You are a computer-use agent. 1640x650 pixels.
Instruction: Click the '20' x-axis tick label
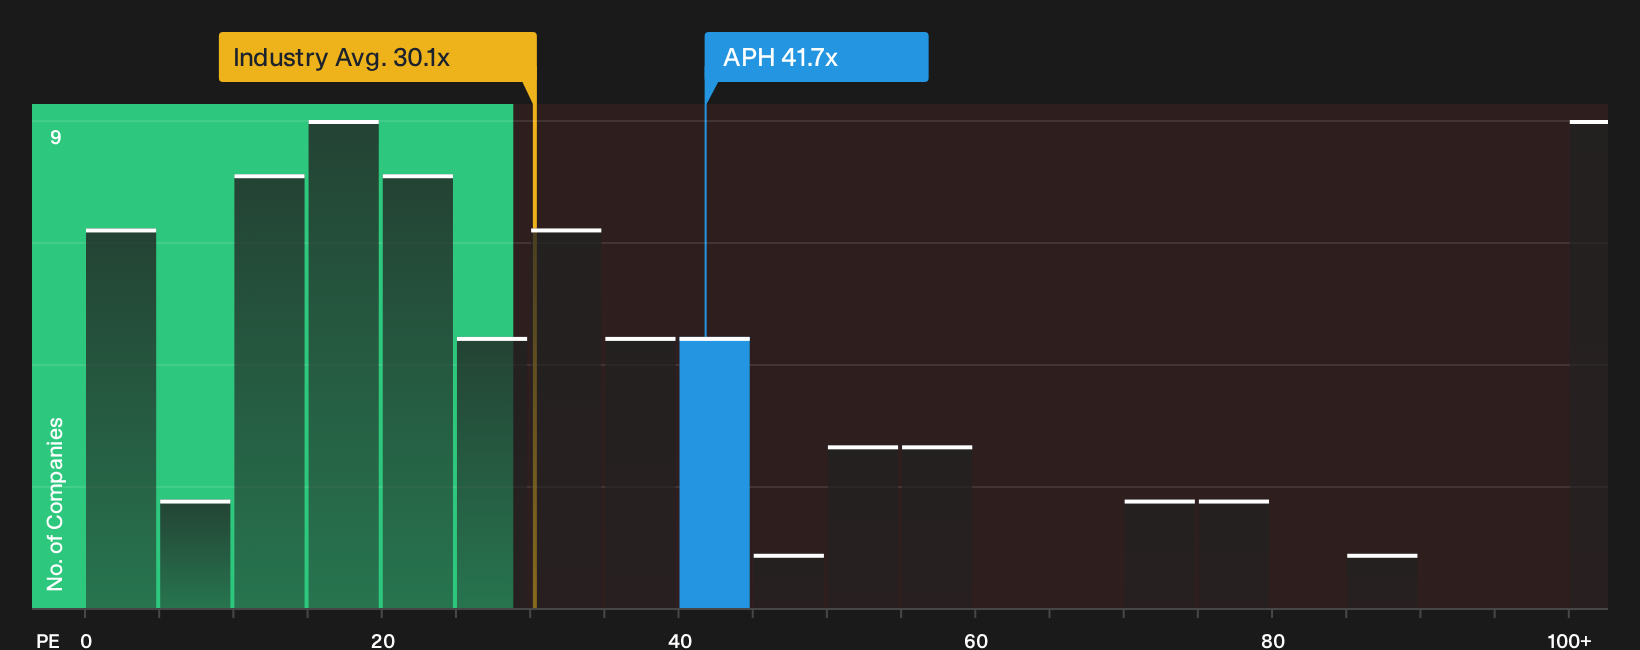point(383,641)
